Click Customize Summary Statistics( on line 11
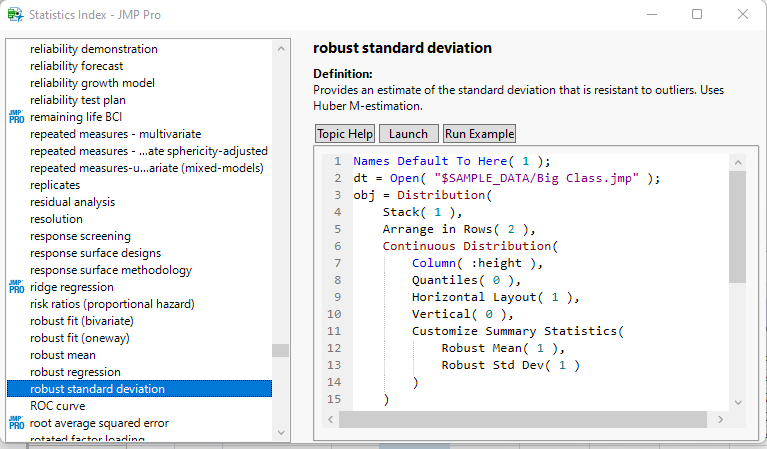 pos(518,331)
